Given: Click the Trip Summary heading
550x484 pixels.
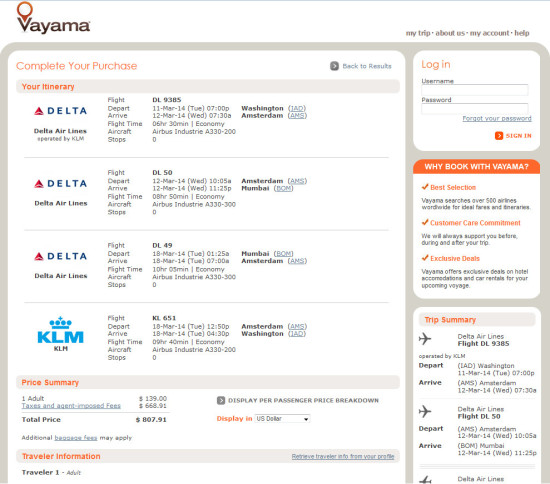Looking at the screenshot, I should (x=450, y=320).
